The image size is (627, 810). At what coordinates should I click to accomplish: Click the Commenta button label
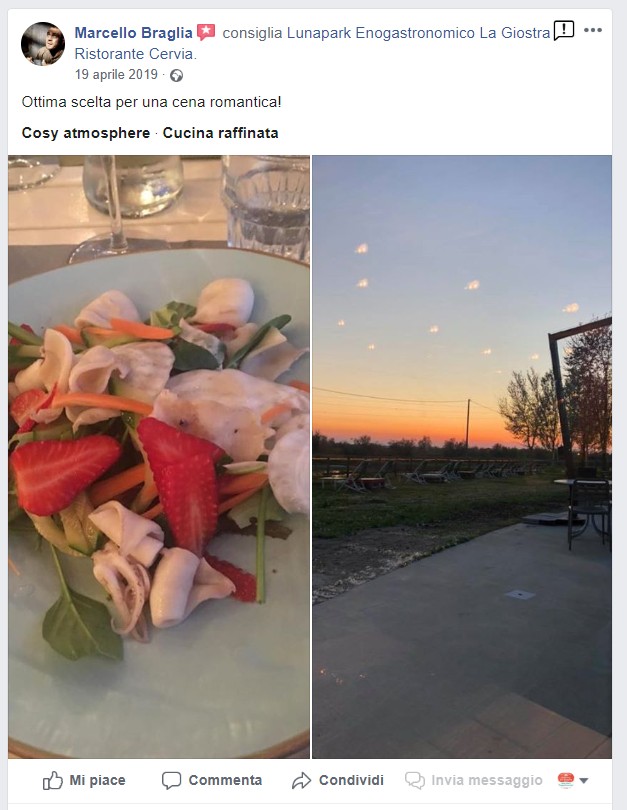(x=225, y=780)
